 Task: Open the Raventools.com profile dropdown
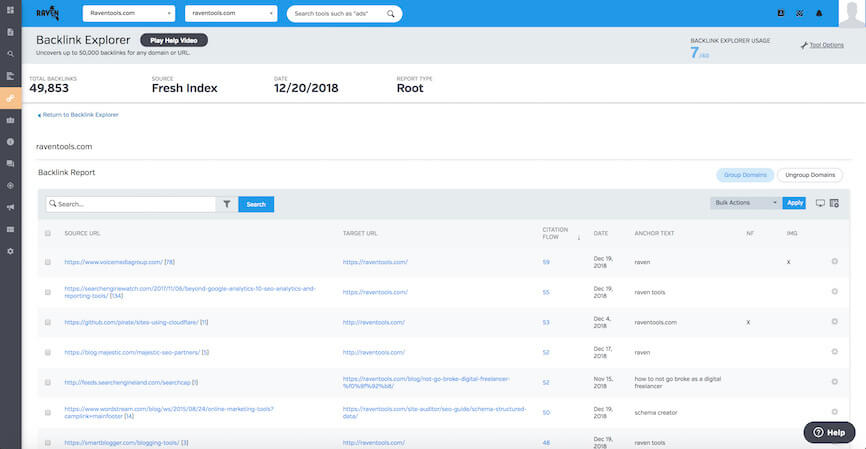129,13
